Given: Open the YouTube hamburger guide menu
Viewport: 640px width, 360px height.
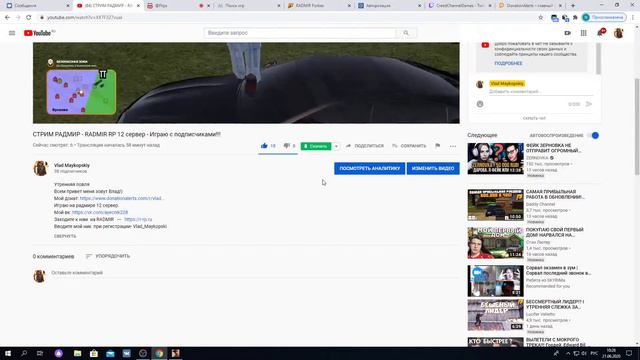Looking at the screenshot, I should [x=12, y=33].
